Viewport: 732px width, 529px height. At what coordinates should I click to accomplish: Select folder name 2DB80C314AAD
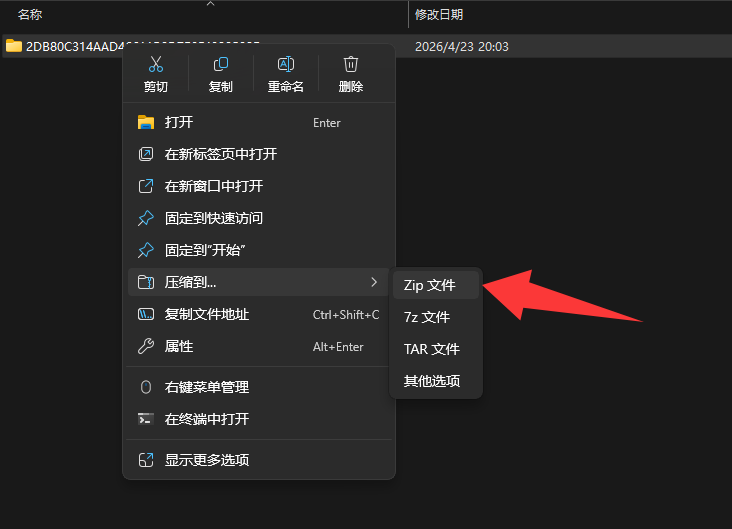pos(75,47)
